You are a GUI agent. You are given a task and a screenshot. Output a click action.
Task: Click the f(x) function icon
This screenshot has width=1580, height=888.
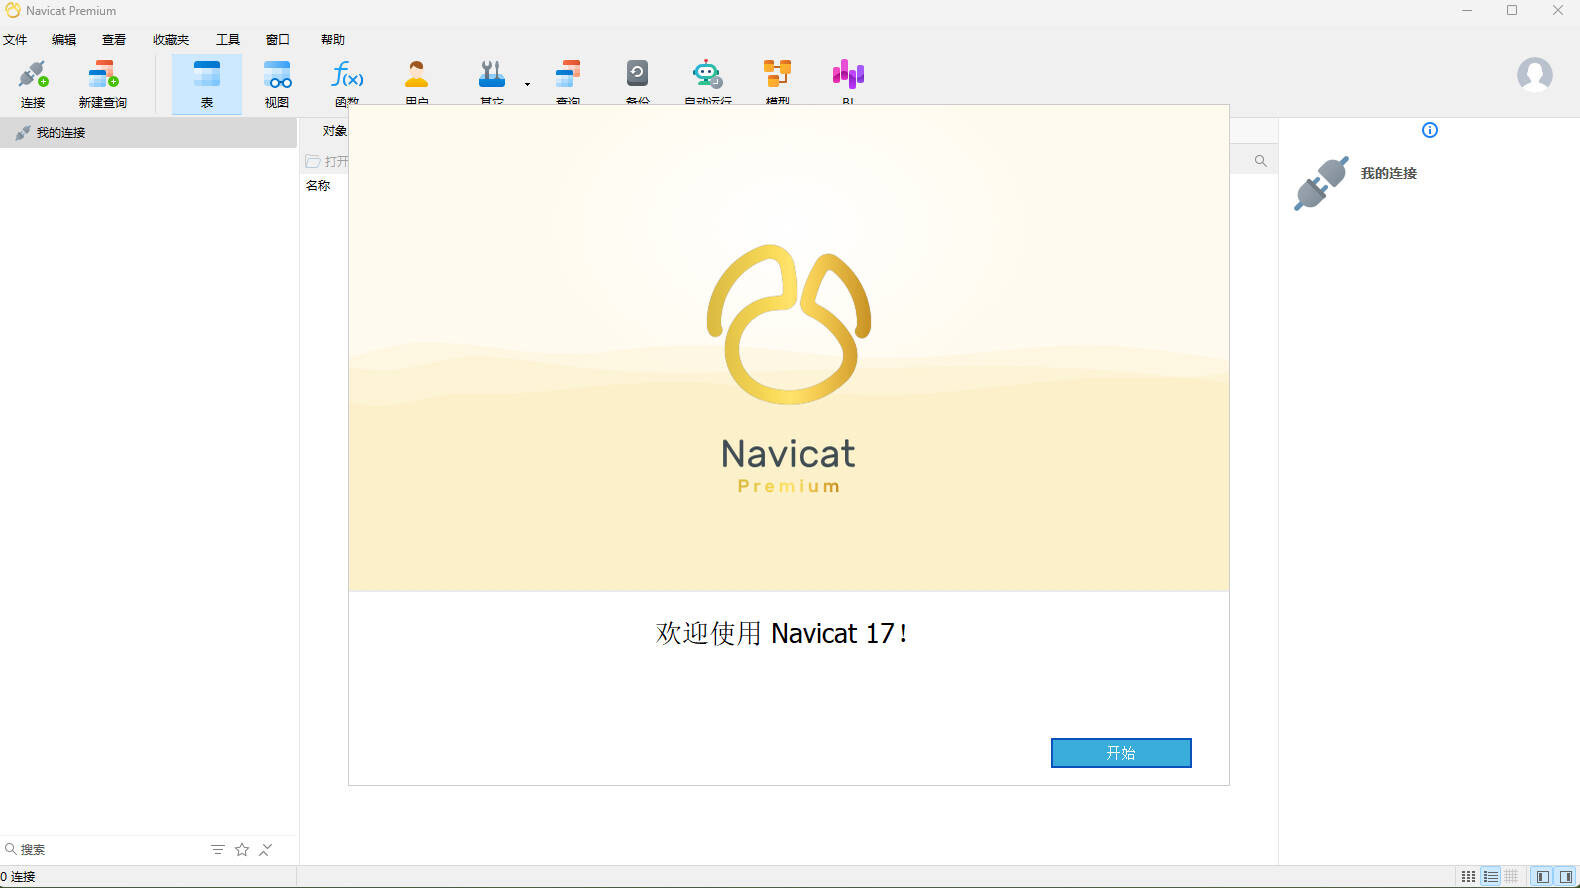pyautogui.click(x=347, y=75)
